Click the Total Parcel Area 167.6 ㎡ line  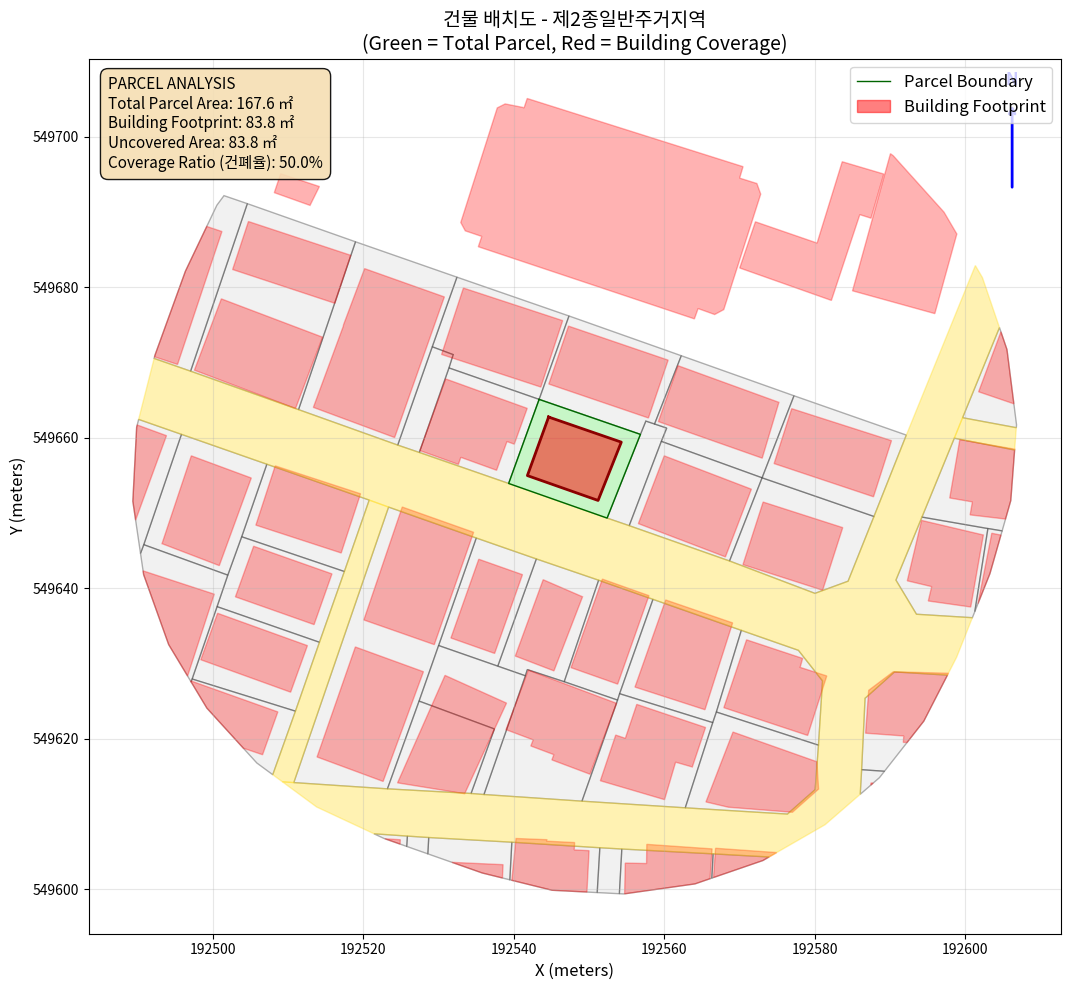(x=199, y=102)
